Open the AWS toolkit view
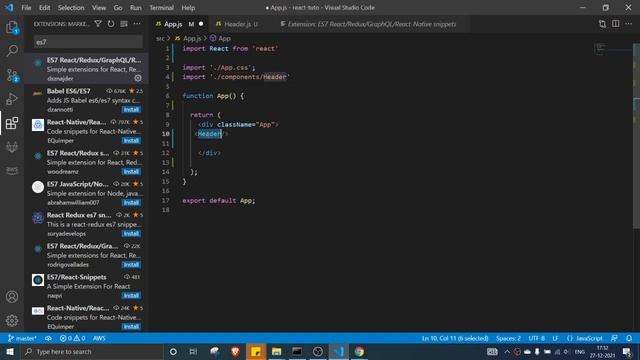 tap(12, 170)
